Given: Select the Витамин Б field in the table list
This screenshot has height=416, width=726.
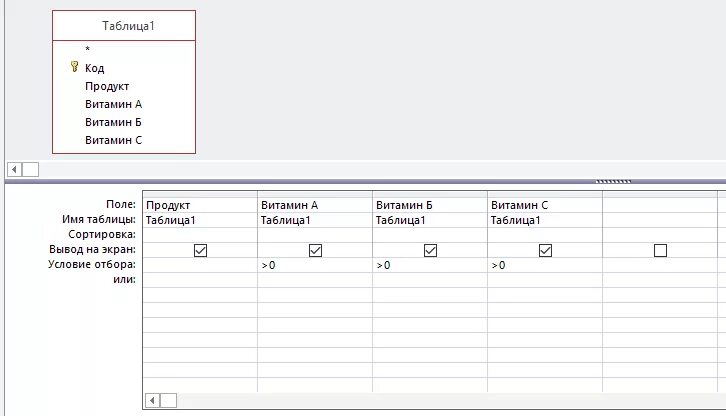Looking at the screenshot, I should point(113,122).
